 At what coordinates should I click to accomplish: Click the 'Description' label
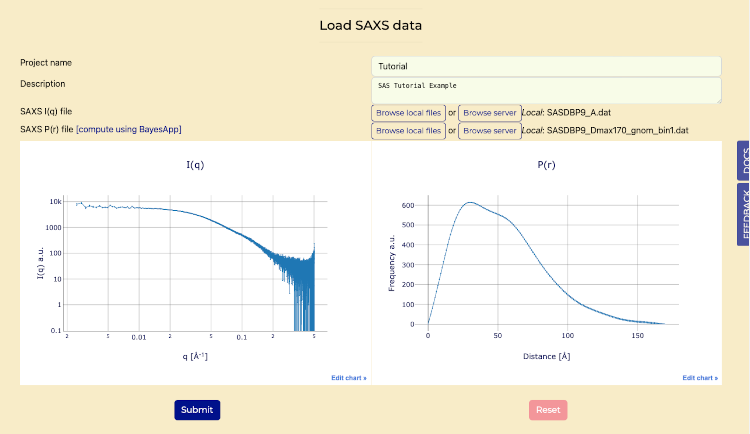43,84
